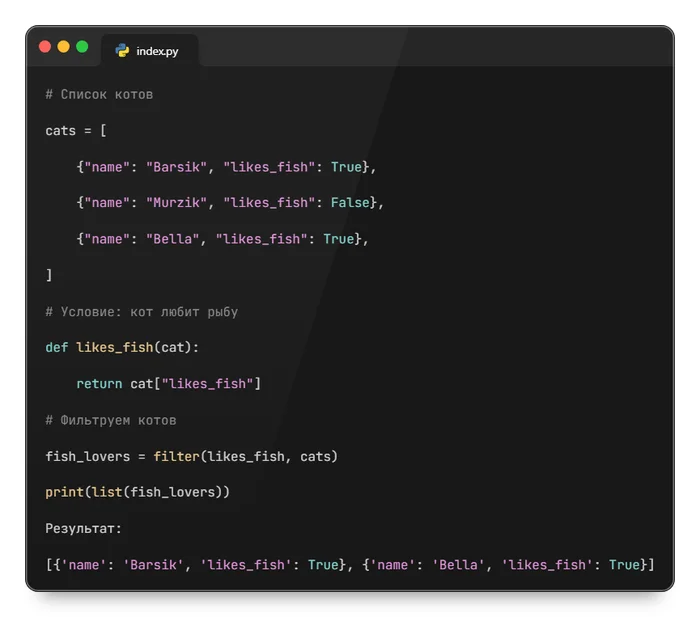700x617 pixels.
Task: Click the print statement line
Action: (x=138, y=492)
